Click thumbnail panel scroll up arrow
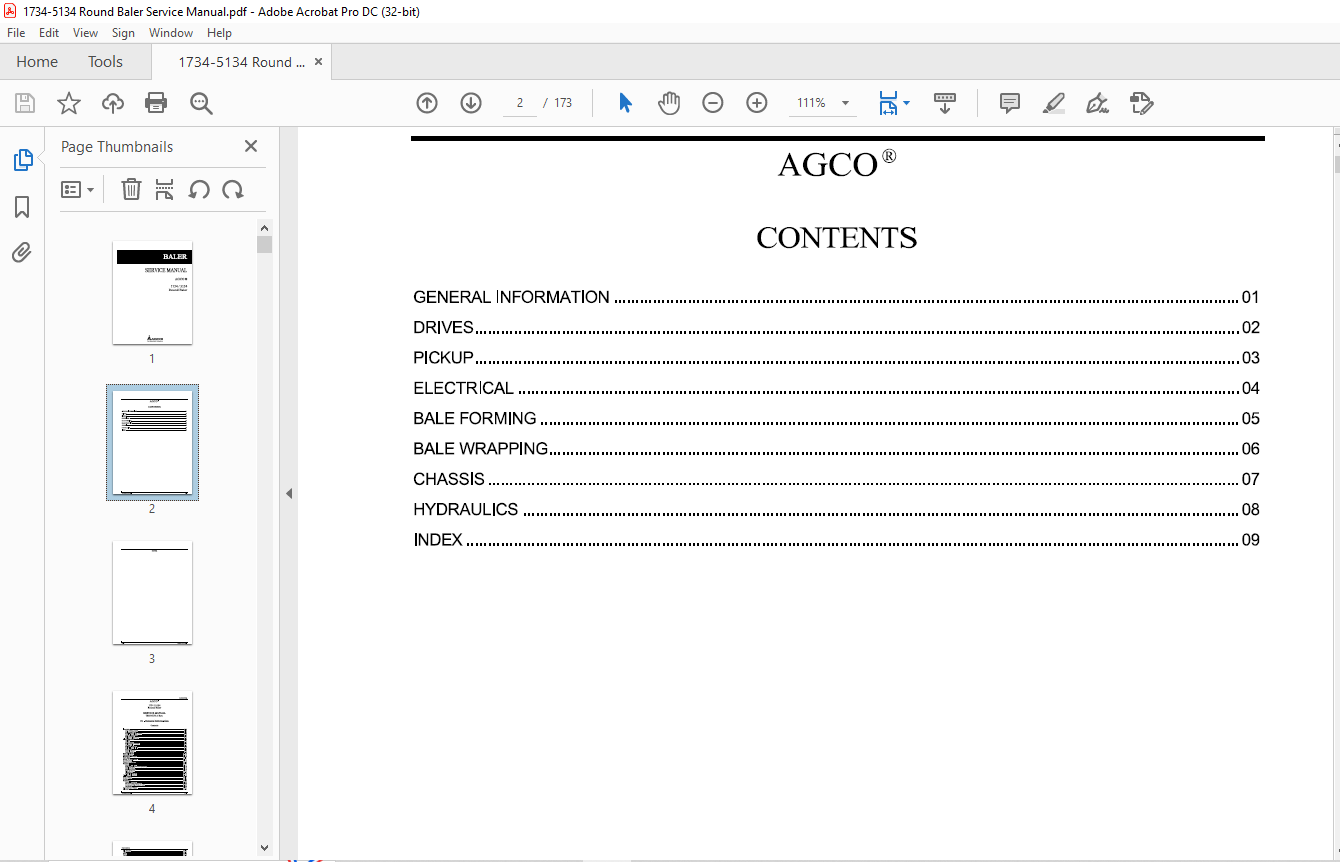Viewport: 1340px width, 862px height. coord(264,227)
